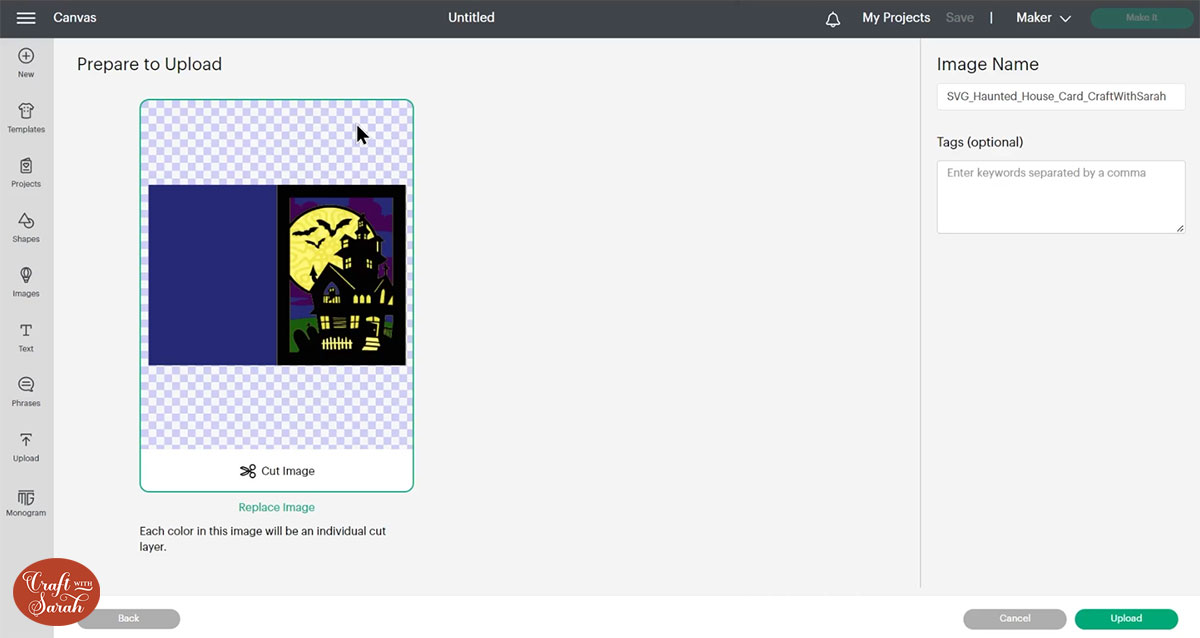1200x638 pixels.
Task: Open the hamburger main menu
Action: coord(26,18)
